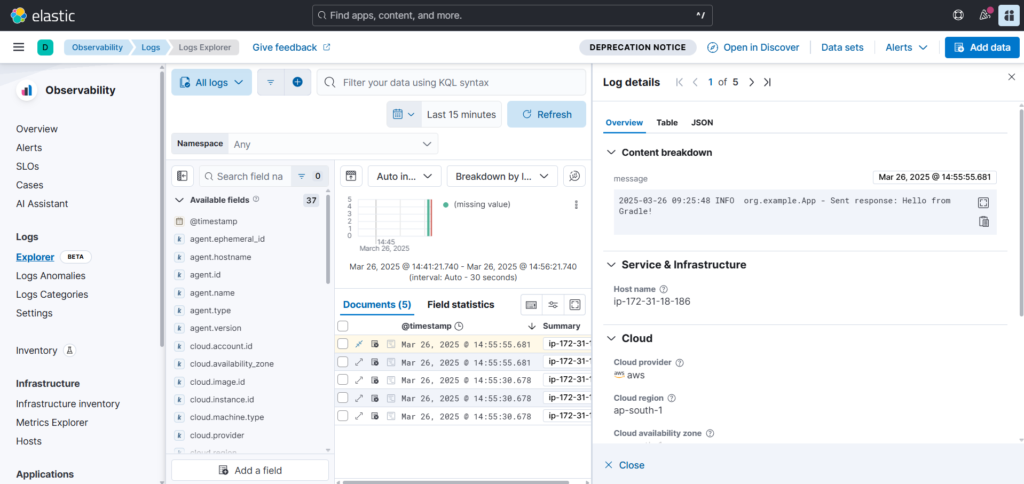Click the global Find apps search bar

pyautogui.click(x=512, y=15)
